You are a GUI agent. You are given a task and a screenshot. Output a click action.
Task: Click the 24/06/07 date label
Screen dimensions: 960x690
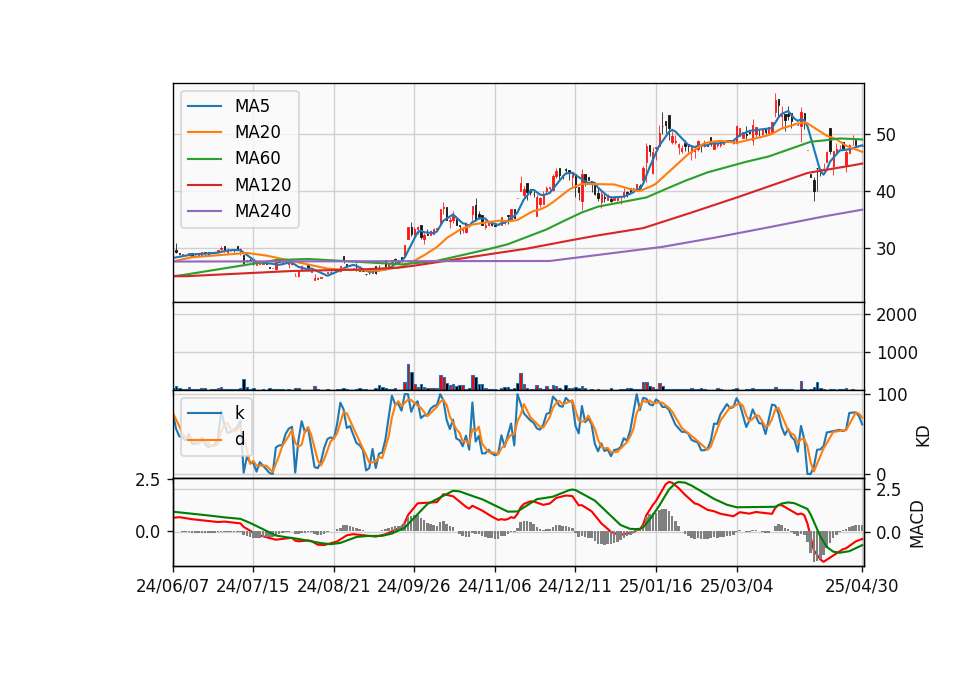pos(173,586)
